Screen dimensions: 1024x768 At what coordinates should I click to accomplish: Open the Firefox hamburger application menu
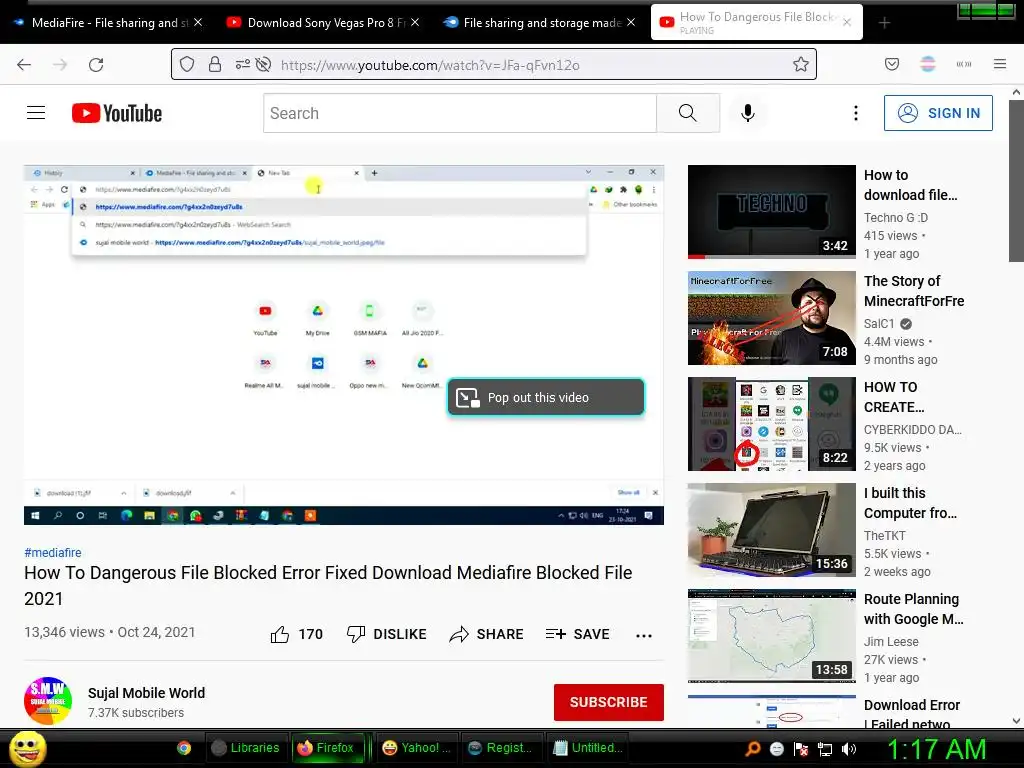[1000, 64]
